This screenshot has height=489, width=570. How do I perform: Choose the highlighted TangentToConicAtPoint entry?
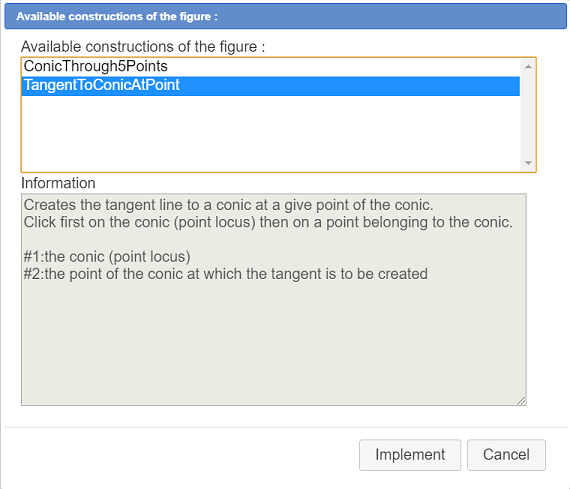[270, 86]
